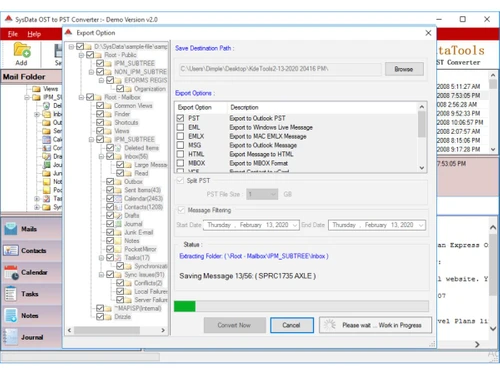The image size is (500, 375).
Task: Collapse the NON_IPM_SUBTREE tree node
Action: [91, 72]
